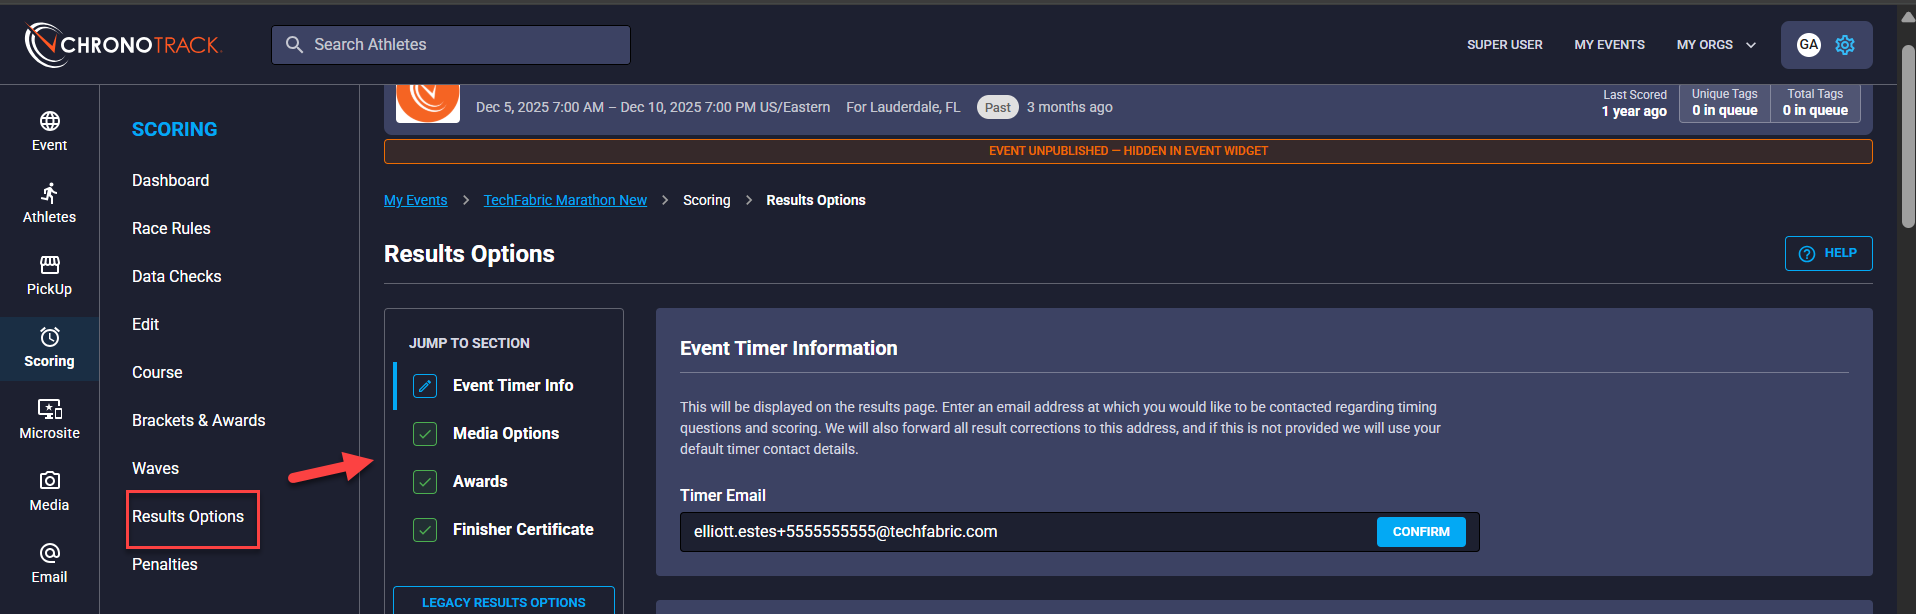Expand the My Orgs dropdown
Viewport: 1916px width, 614px height.
[x=1716, y=45]
